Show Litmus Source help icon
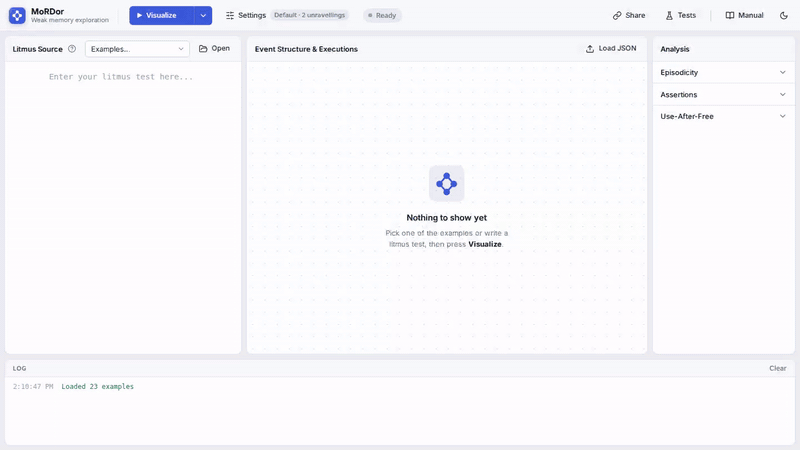This screenshot has height=450, width=800. coord(72,49)
